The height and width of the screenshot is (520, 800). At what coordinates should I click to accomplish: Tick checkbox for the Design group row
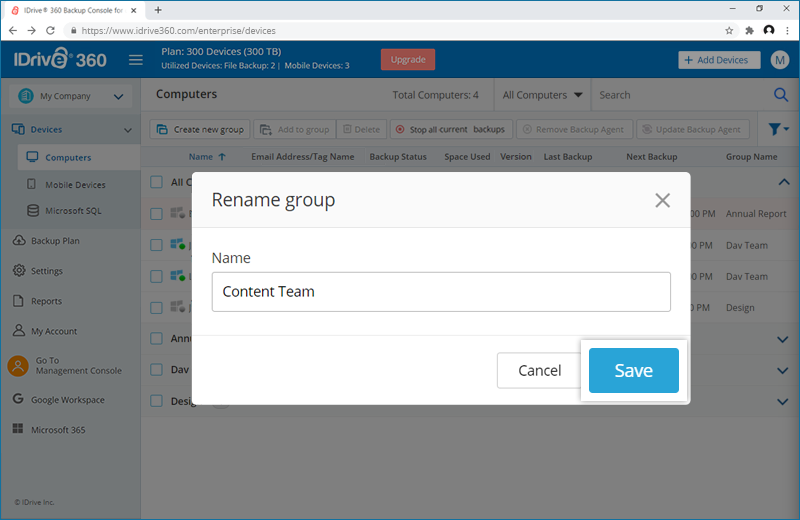[157, 401]
